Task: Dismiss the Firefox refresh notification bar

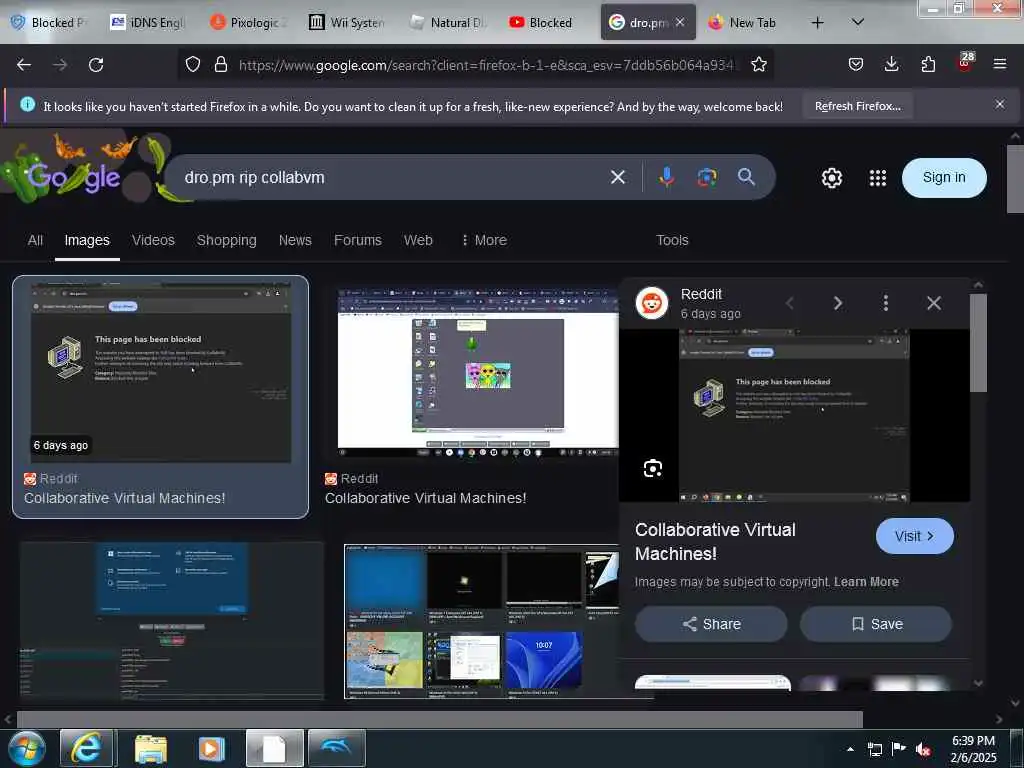Action: point(1000,104)
